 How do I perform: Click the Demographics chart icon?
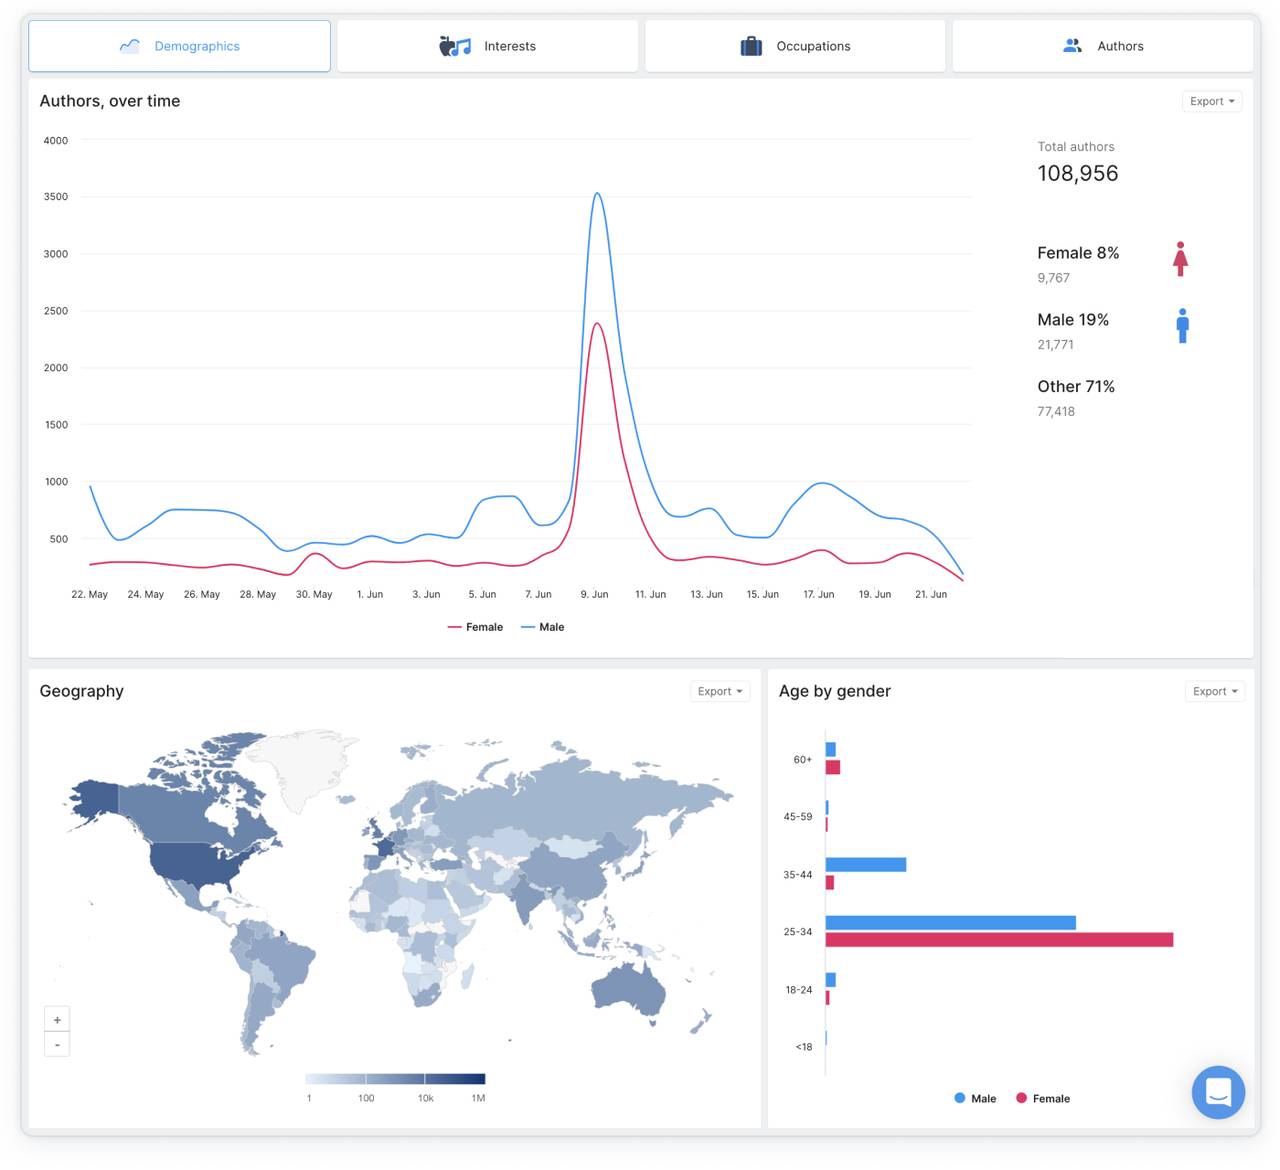tap(129, 45)
